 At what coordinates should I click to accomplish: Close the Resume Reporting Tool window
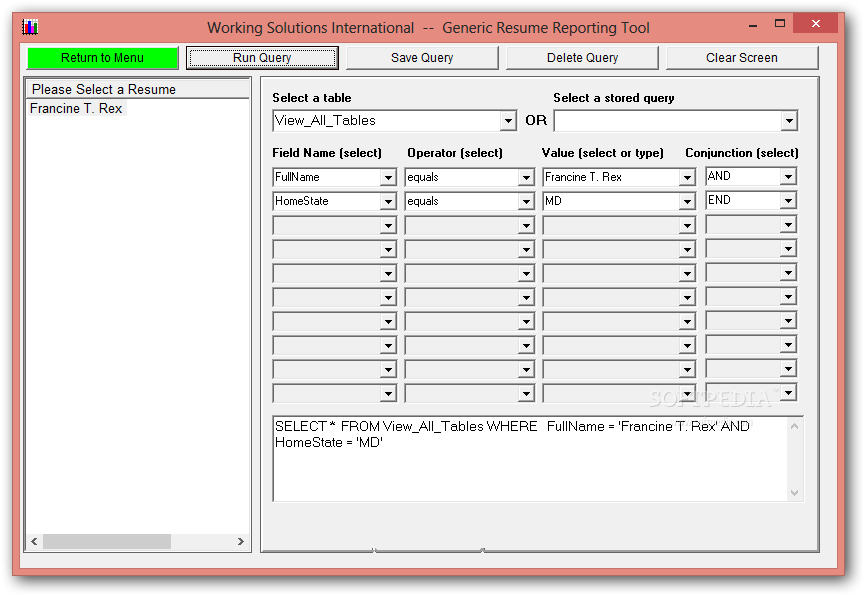tap(816, 24)
